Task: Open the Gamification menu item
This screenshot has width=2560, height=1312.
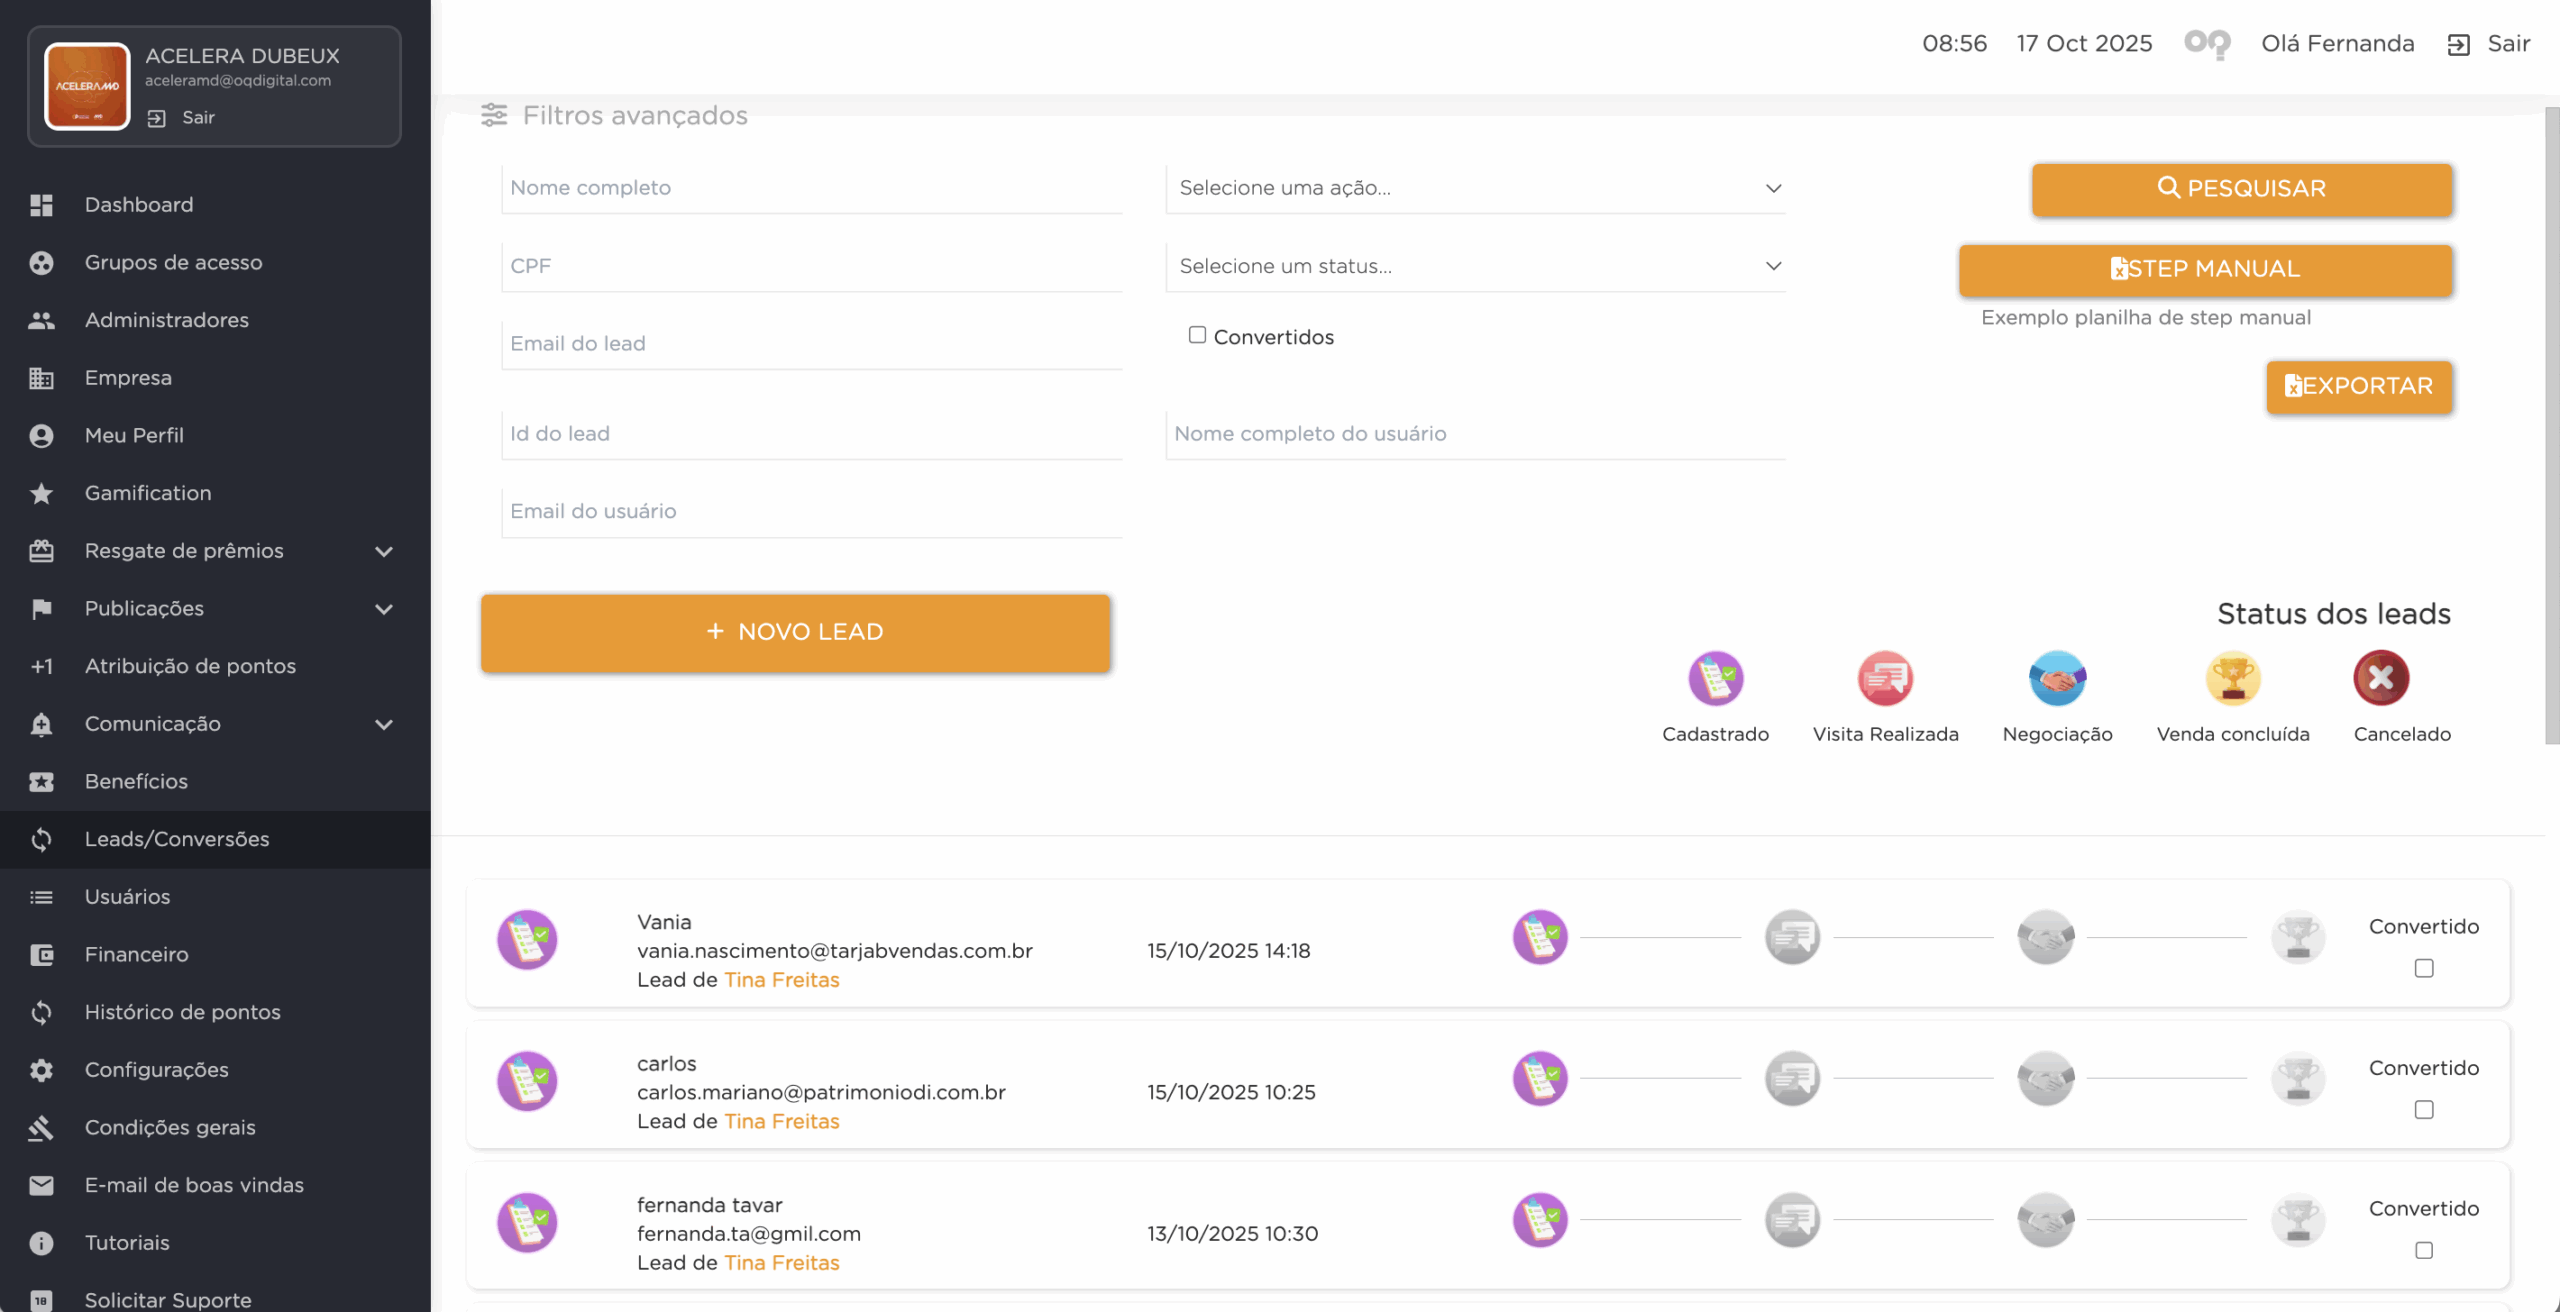Action: [x=148, y=493]
